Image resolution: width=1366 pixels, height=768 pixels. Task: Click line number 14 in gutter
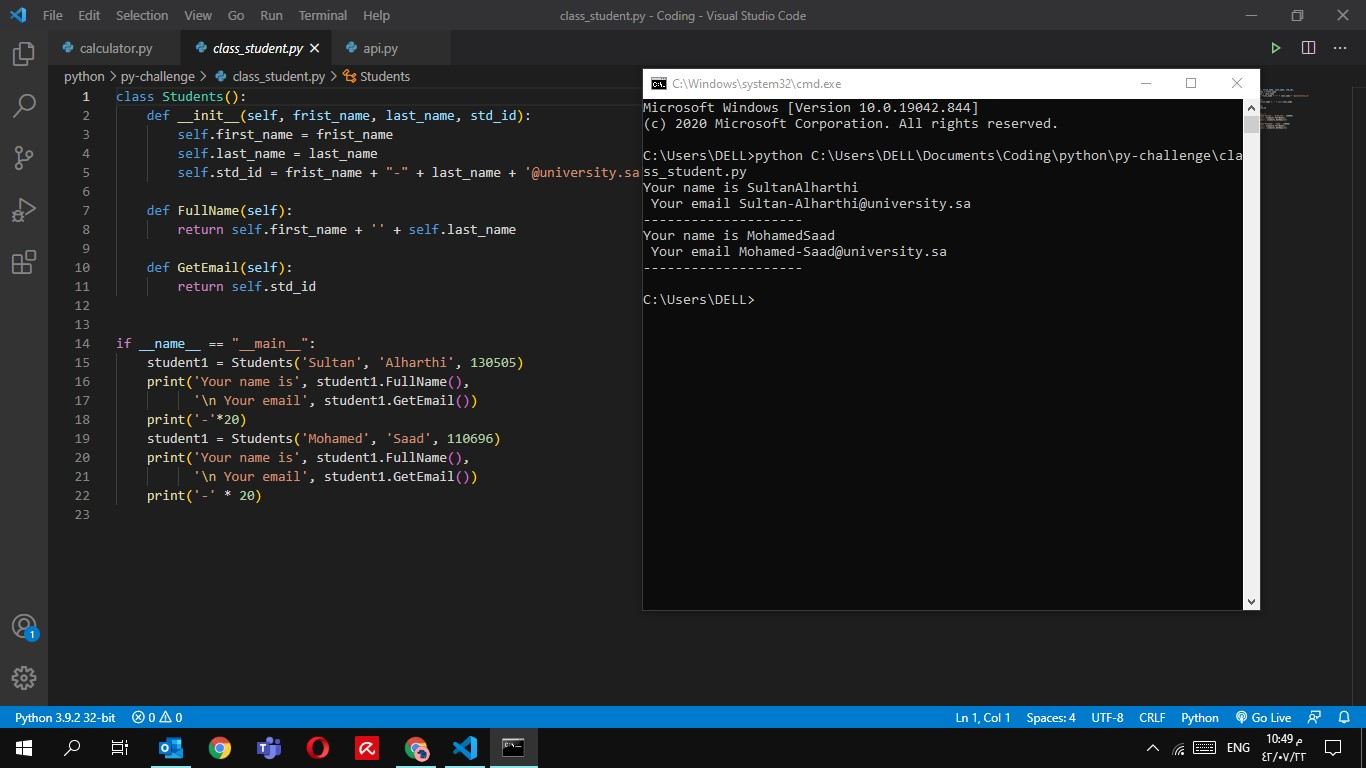tap(83, 343)
